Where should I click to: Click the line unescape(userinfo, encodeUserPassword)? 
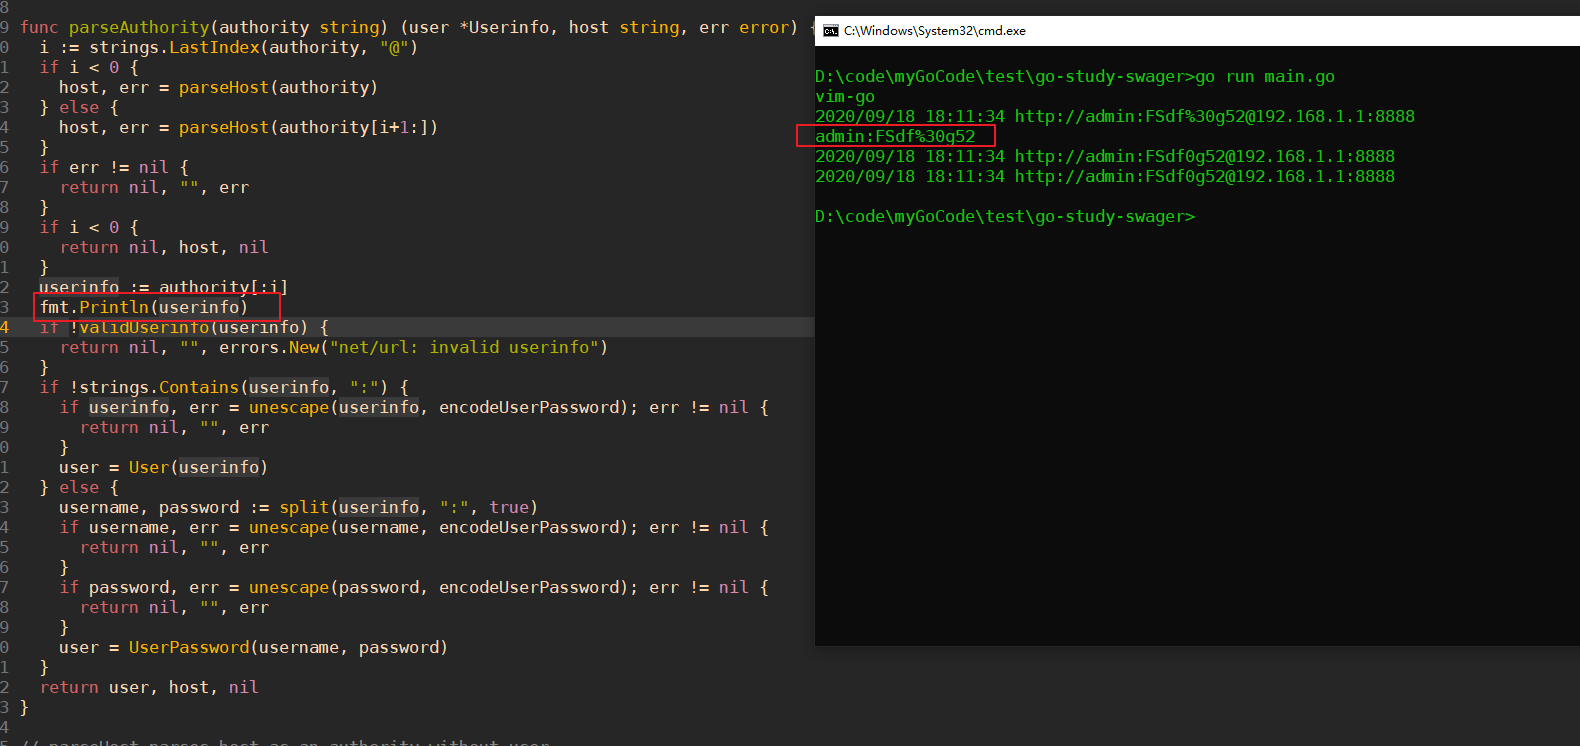[414, 407]
